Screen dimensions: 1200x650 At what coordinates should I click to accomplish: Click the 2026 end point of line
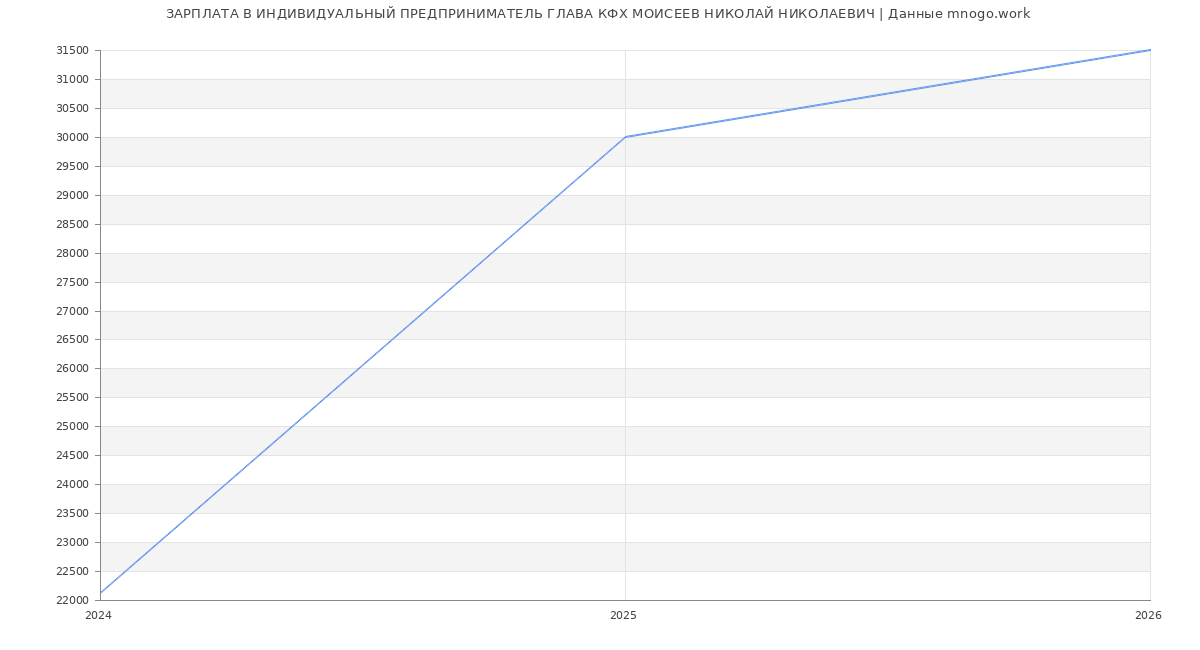1149,50
